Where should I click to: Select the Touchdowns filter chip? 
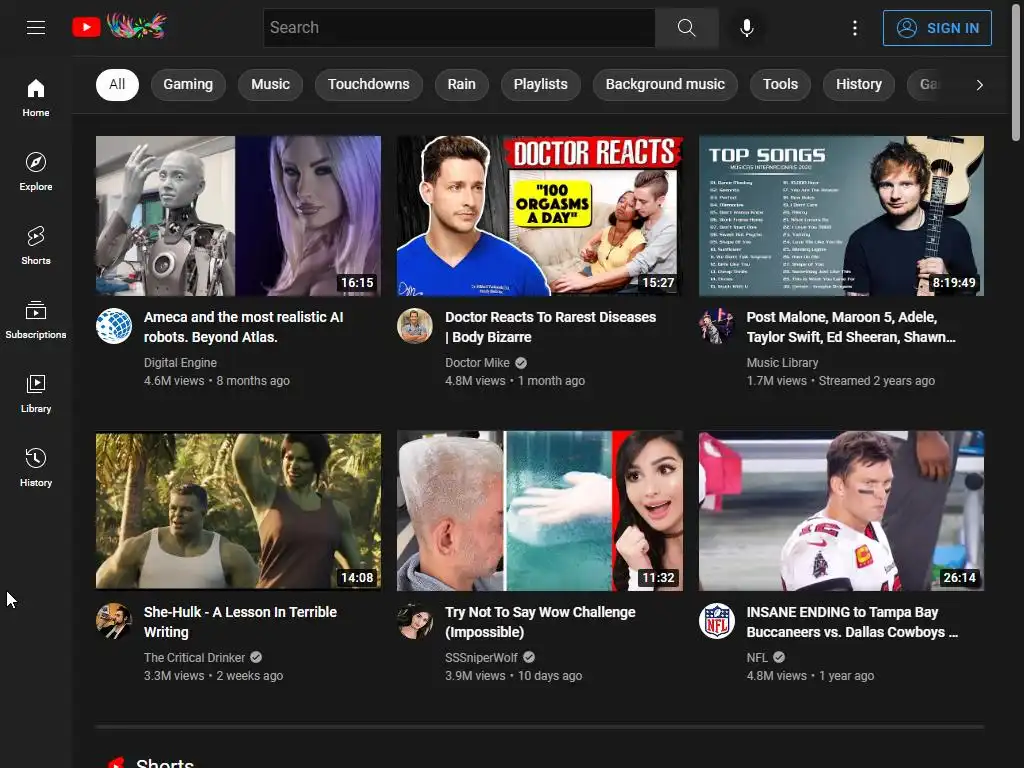(368, 84)
